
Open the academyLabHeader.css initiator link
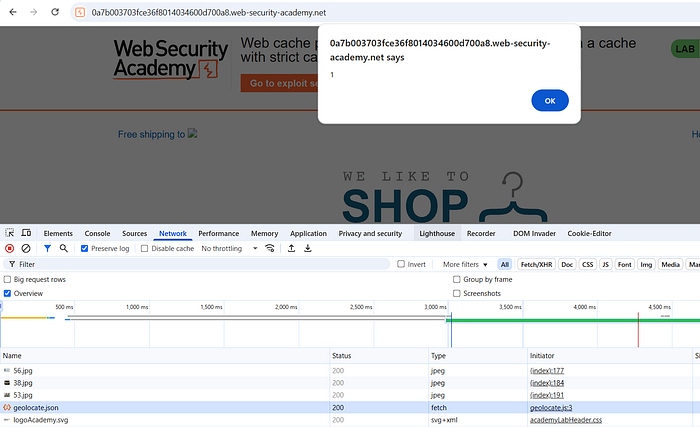click(566, 420)
